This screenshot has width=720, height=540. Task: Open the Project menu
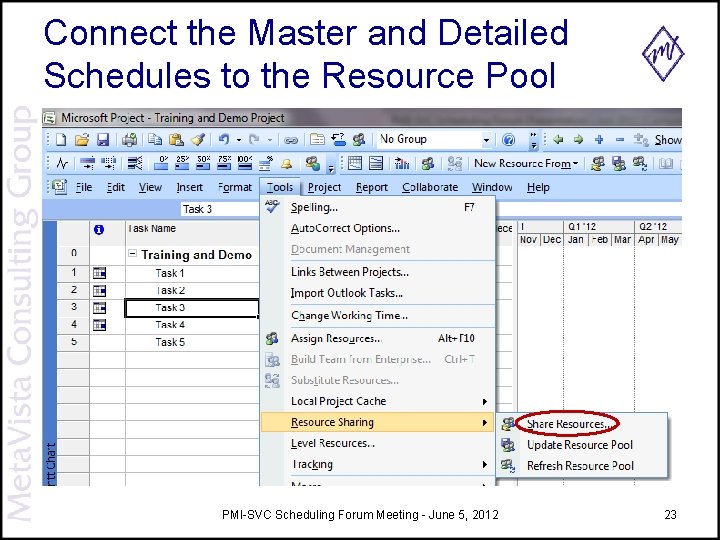(324, 187)
